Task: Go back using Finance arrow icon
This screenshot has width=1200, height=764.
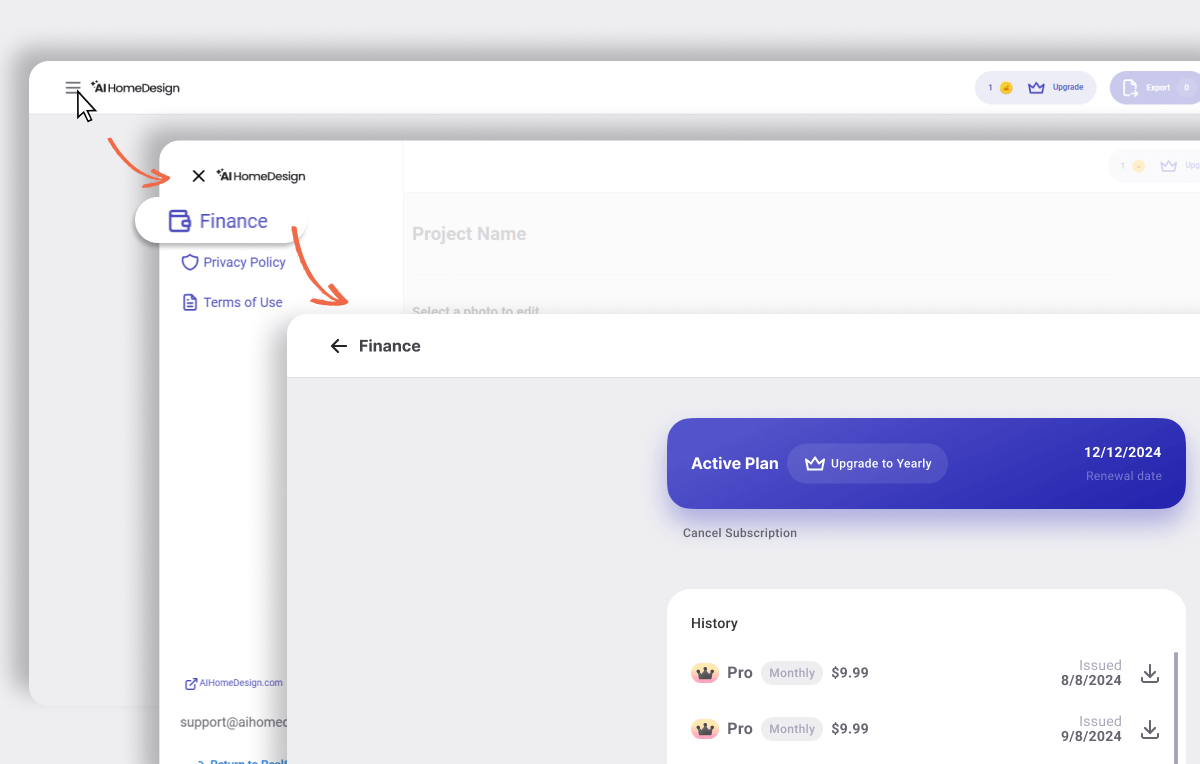Action: (338, 346)
